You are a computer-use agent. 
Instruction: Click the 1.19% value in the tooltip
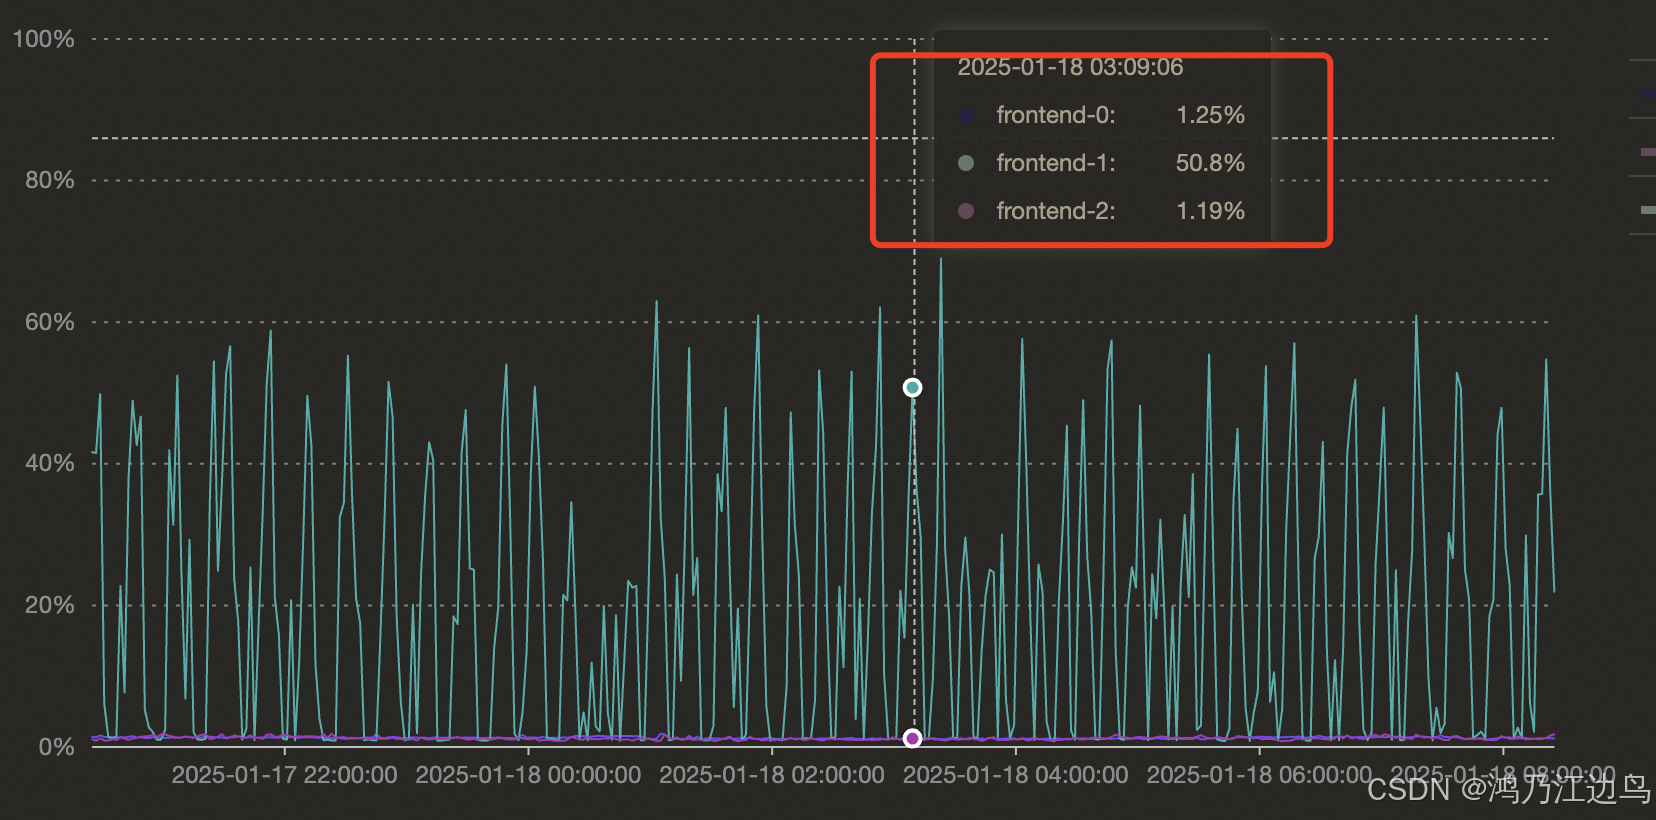(x=1210, y=211)
